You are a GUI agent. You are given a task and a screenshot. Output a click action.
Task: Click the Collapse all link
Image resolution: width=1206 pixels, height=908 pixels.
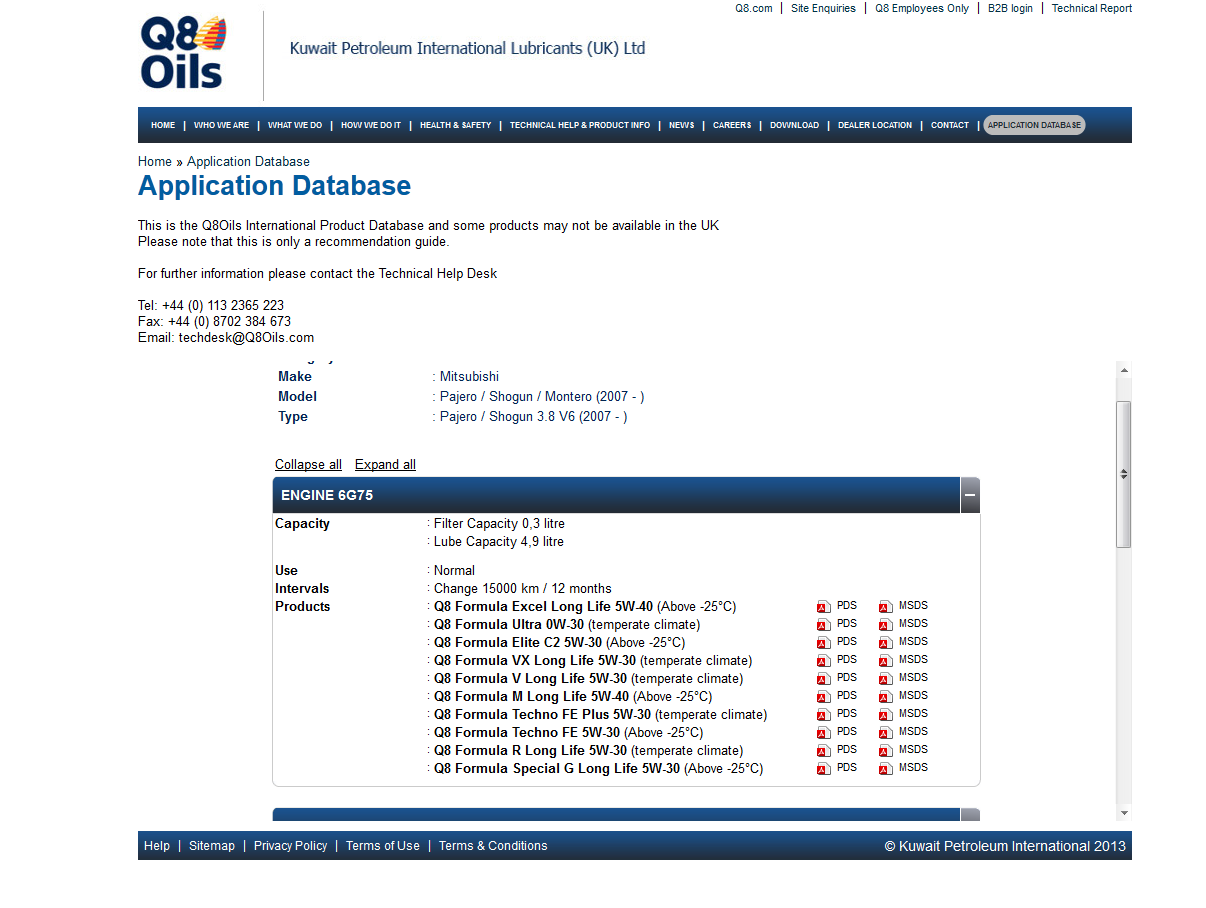tap(308, 465)
